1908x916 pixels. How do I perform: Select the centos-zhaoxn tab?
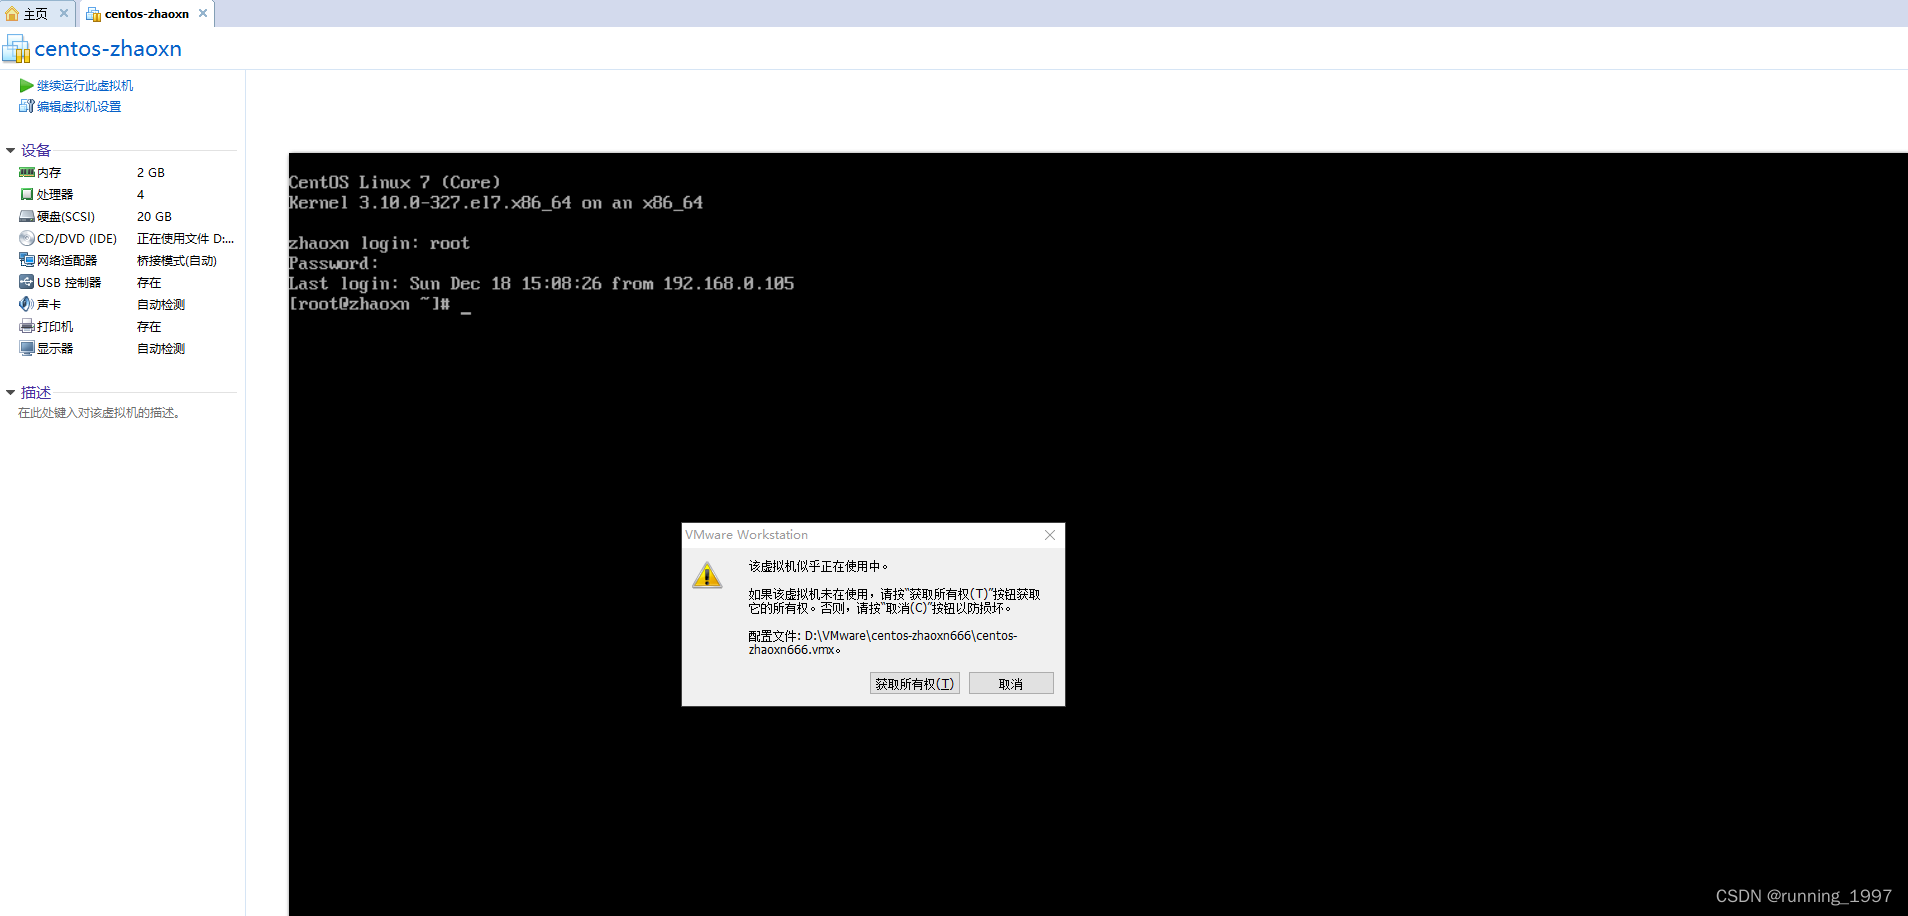(x=146, y=14)
